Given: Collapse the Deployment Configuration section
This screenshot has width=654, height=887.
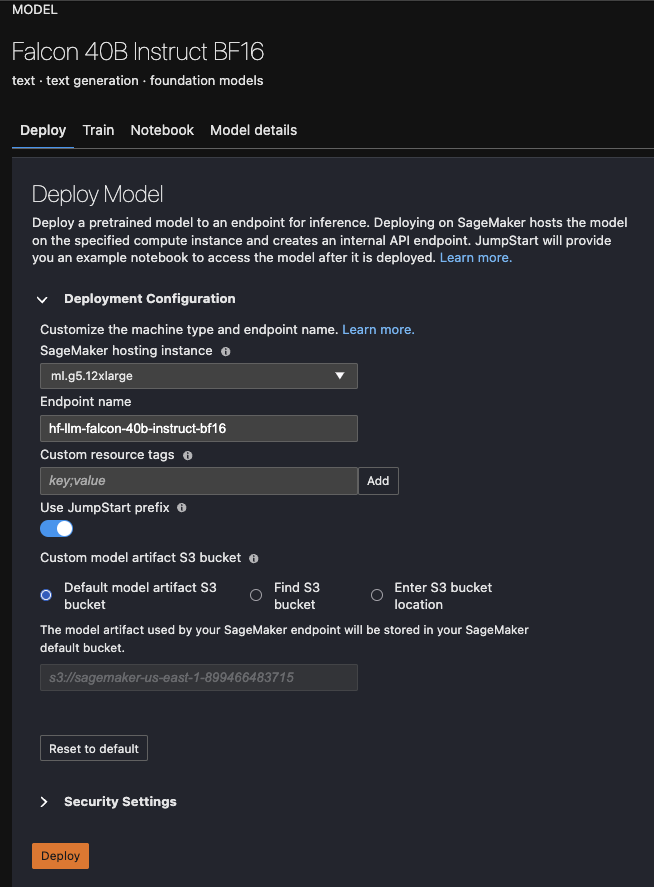Looking at the screenshot, I should point(42,299).
